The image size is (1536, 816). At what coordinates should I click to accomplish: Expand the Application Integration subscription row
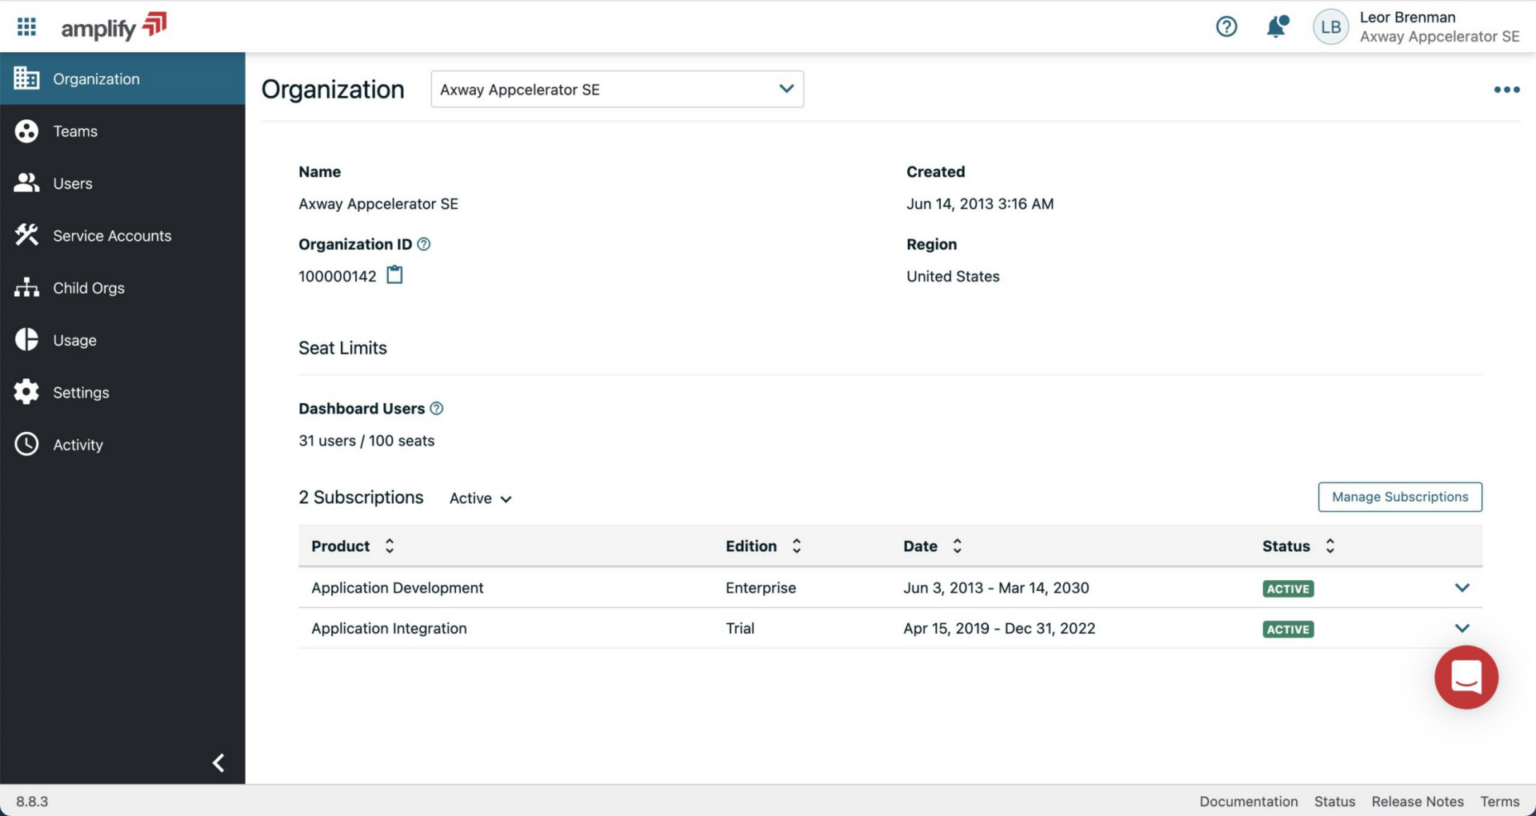click(x=1462, y=628)
